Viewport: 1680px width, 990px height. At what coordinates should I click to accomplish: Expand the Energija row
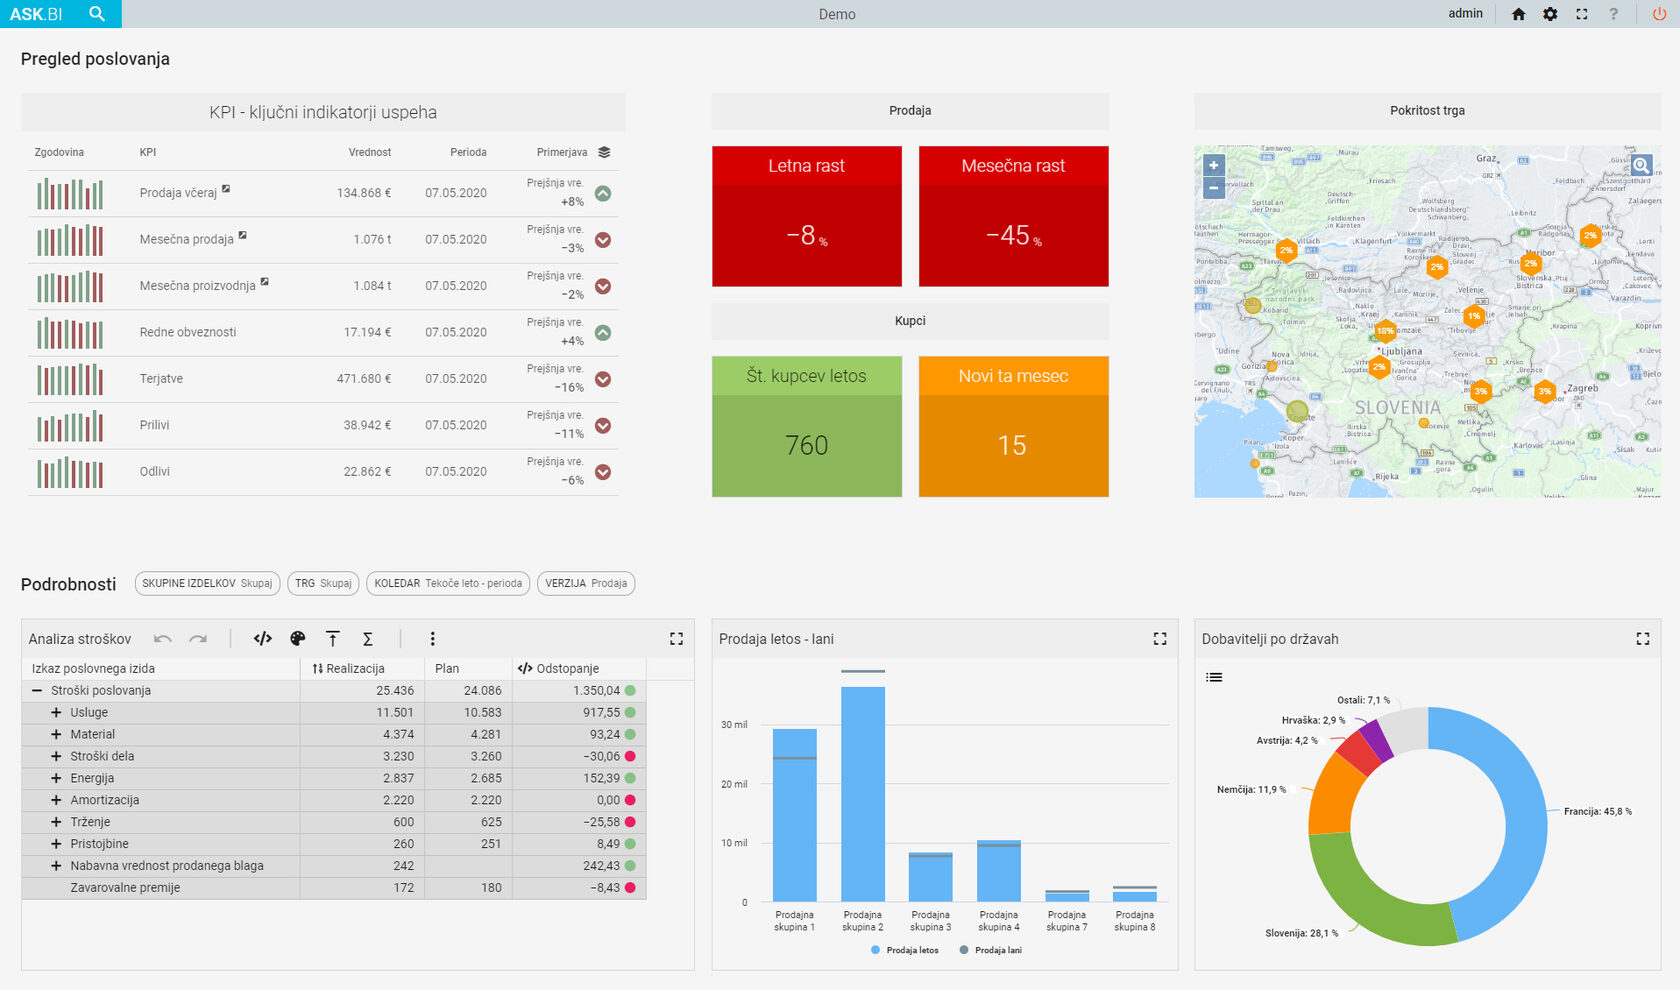pyautogui.click(x=56, y=778)
